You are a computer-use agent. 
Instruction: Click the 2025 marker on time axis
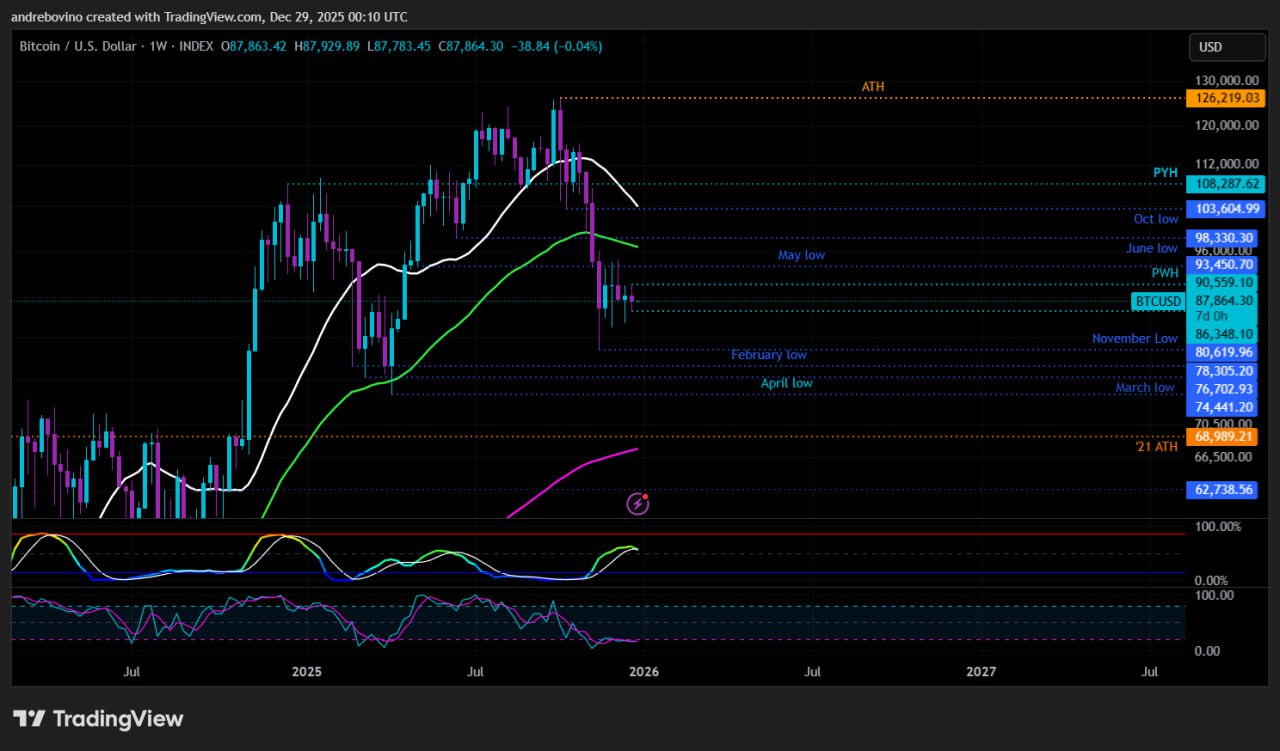[x=306, y=672]
